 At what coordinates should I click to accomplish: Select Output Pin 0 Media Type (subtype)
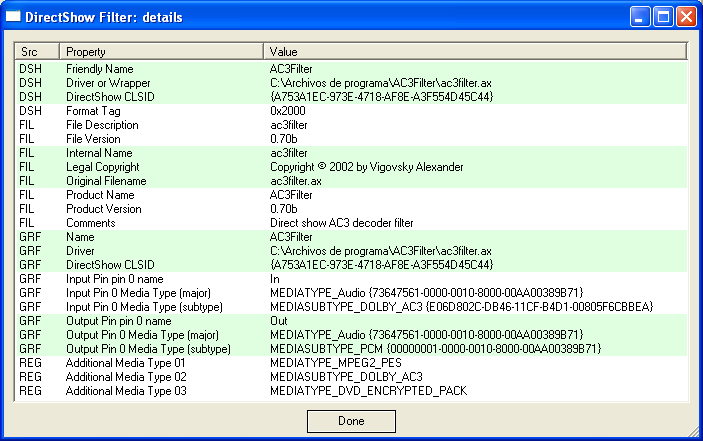(x=148, y=349)
